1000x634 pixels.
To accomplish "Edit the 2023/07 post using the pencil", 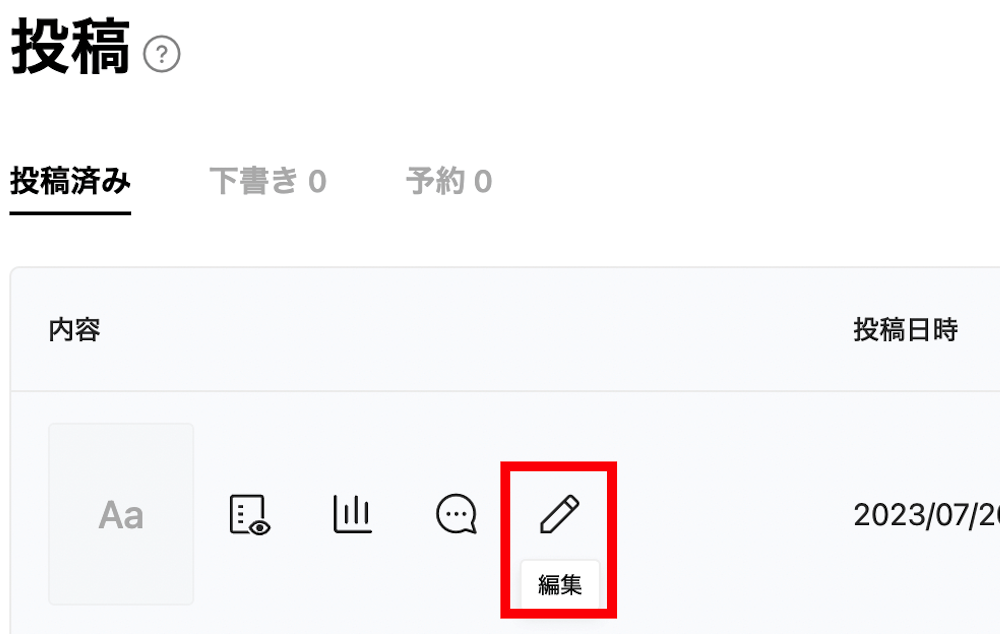I will click(559, 513).
